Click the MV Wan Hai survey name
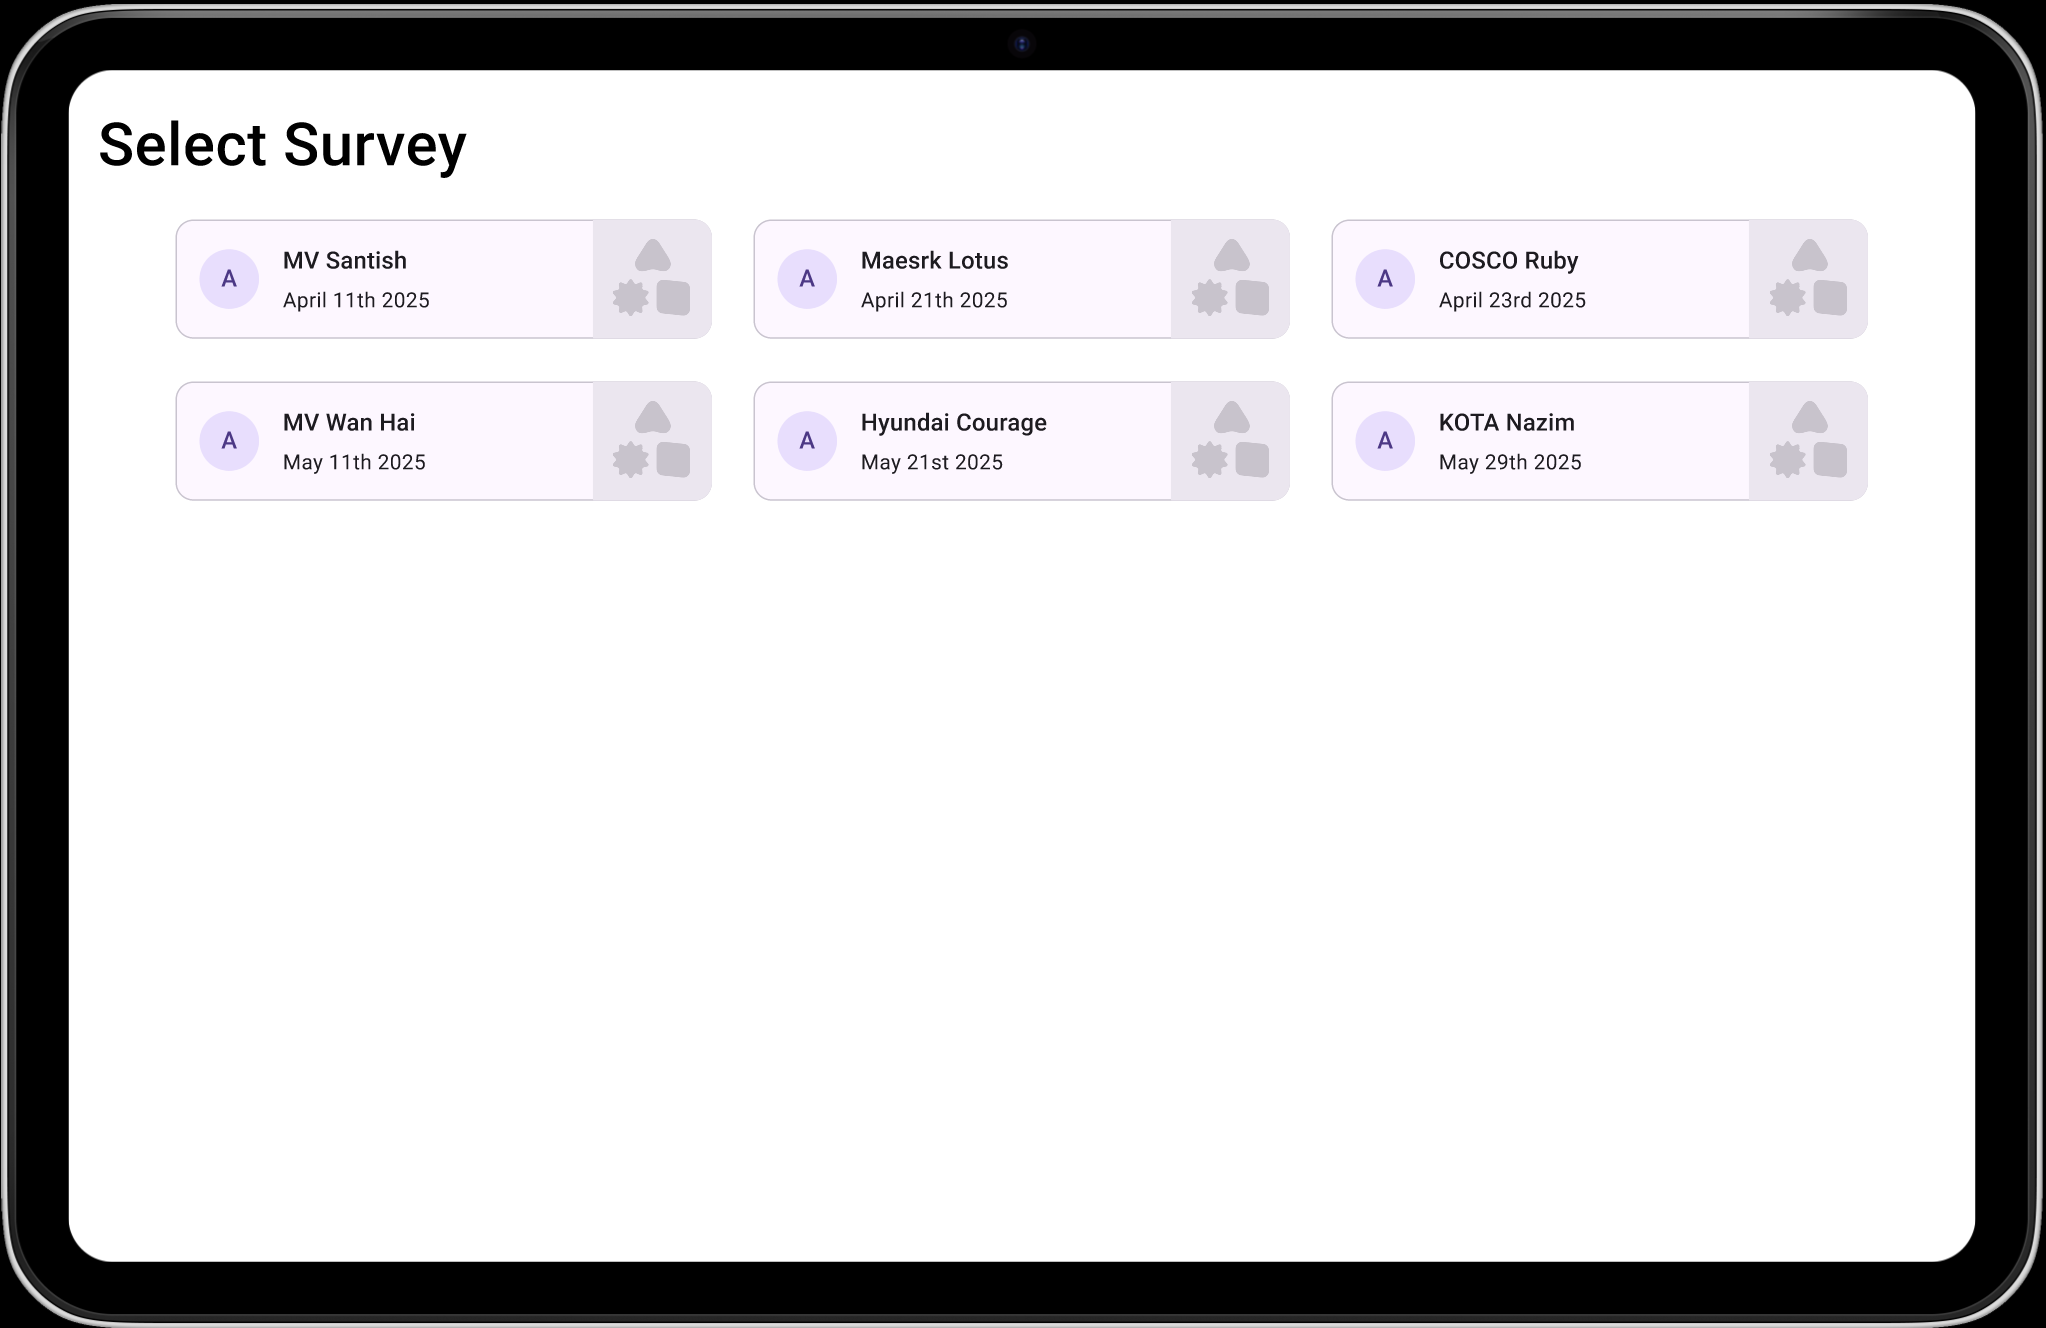 (x=349, y=423)
